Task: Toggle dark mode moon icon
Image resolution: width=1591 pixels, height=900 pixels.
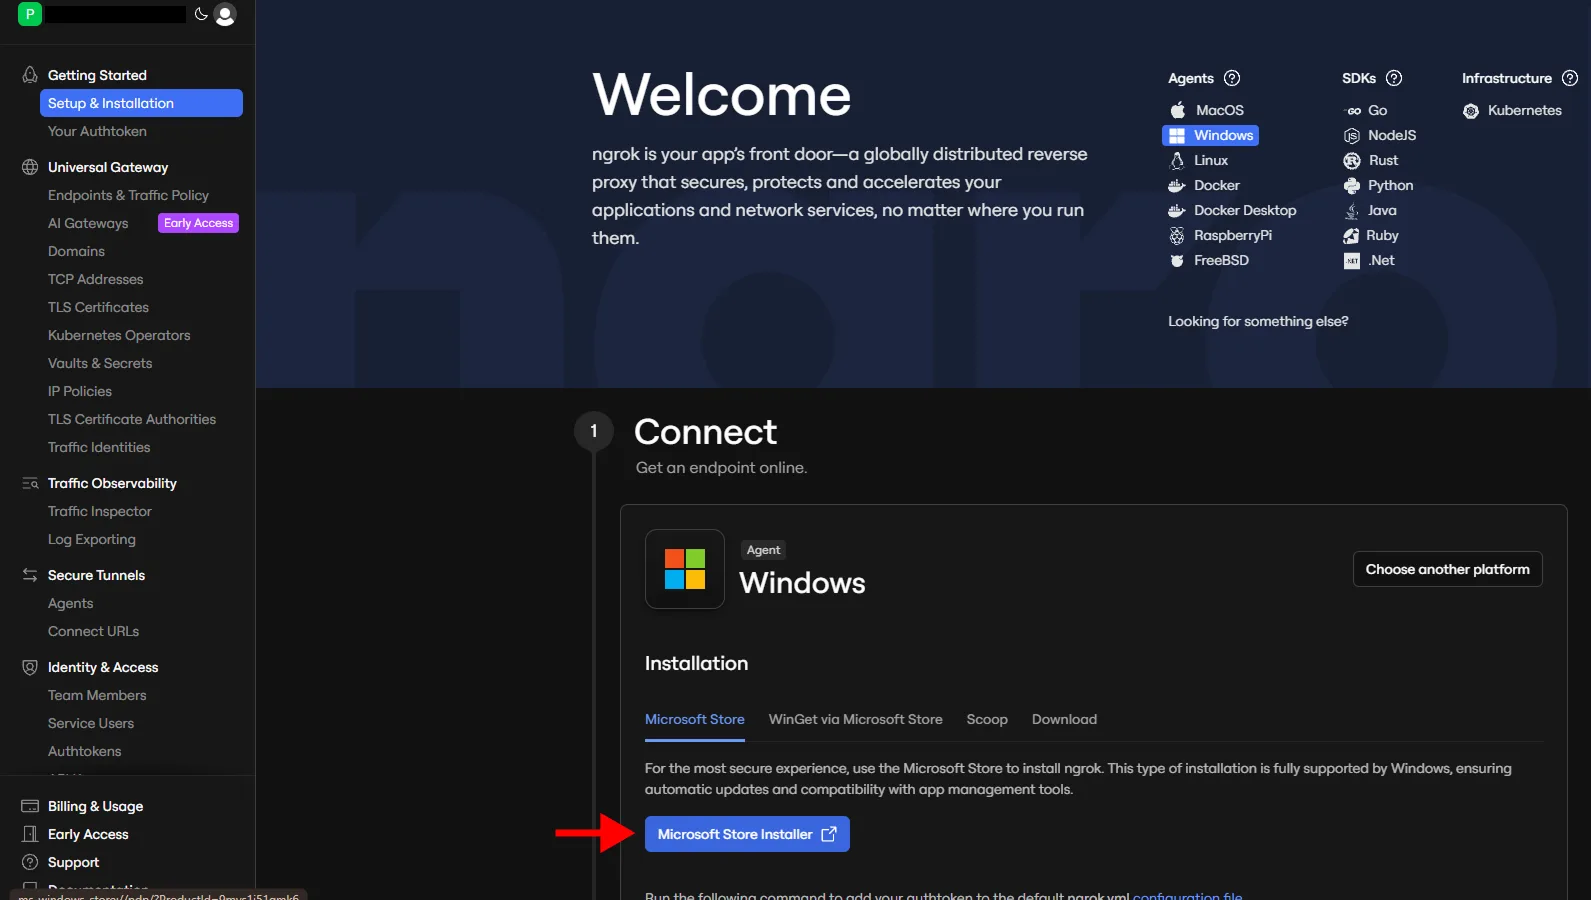Action: coord(201,14)
